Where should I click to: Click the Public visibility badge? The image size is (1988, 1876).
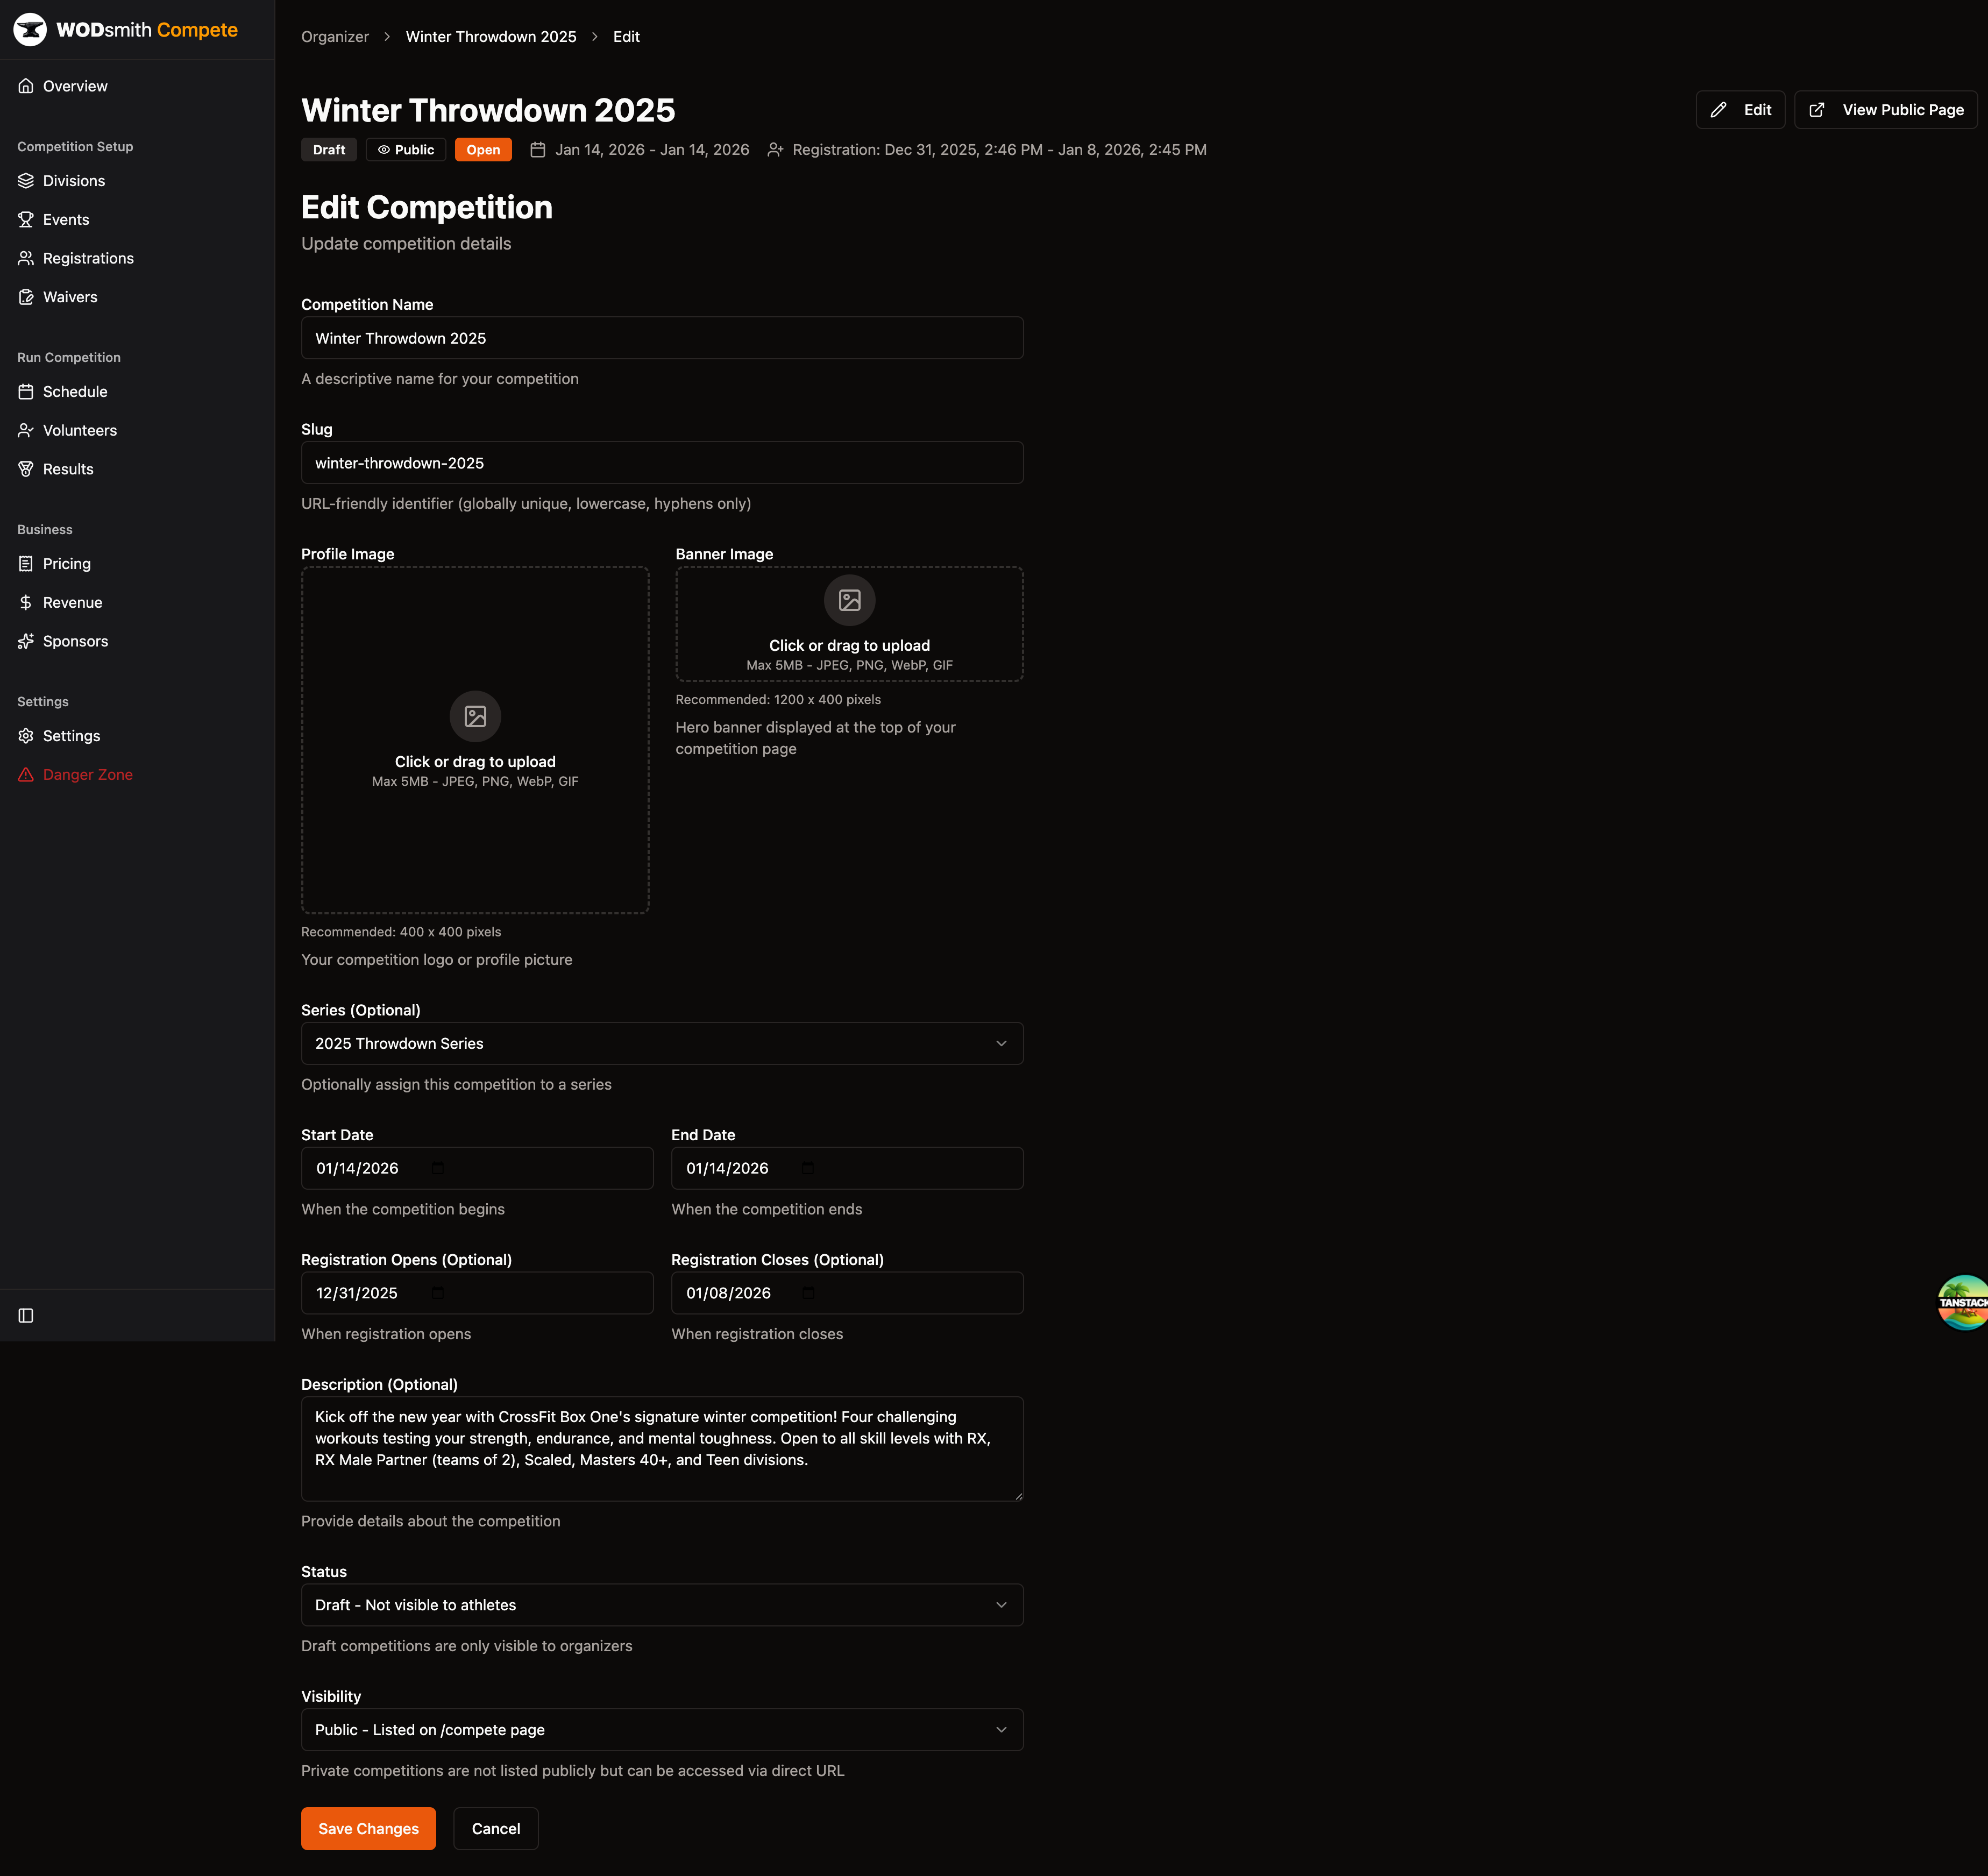[x=406, y=150]
